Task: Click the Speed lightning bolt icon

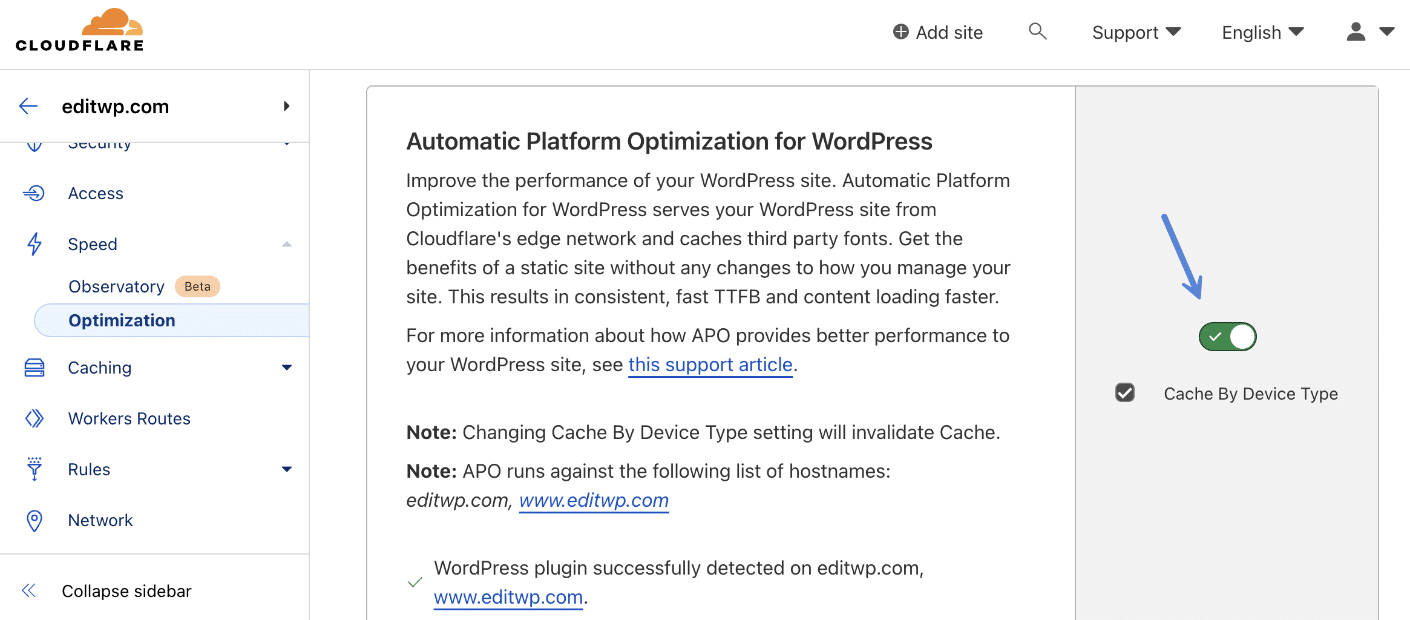Action: click(33, 243)
